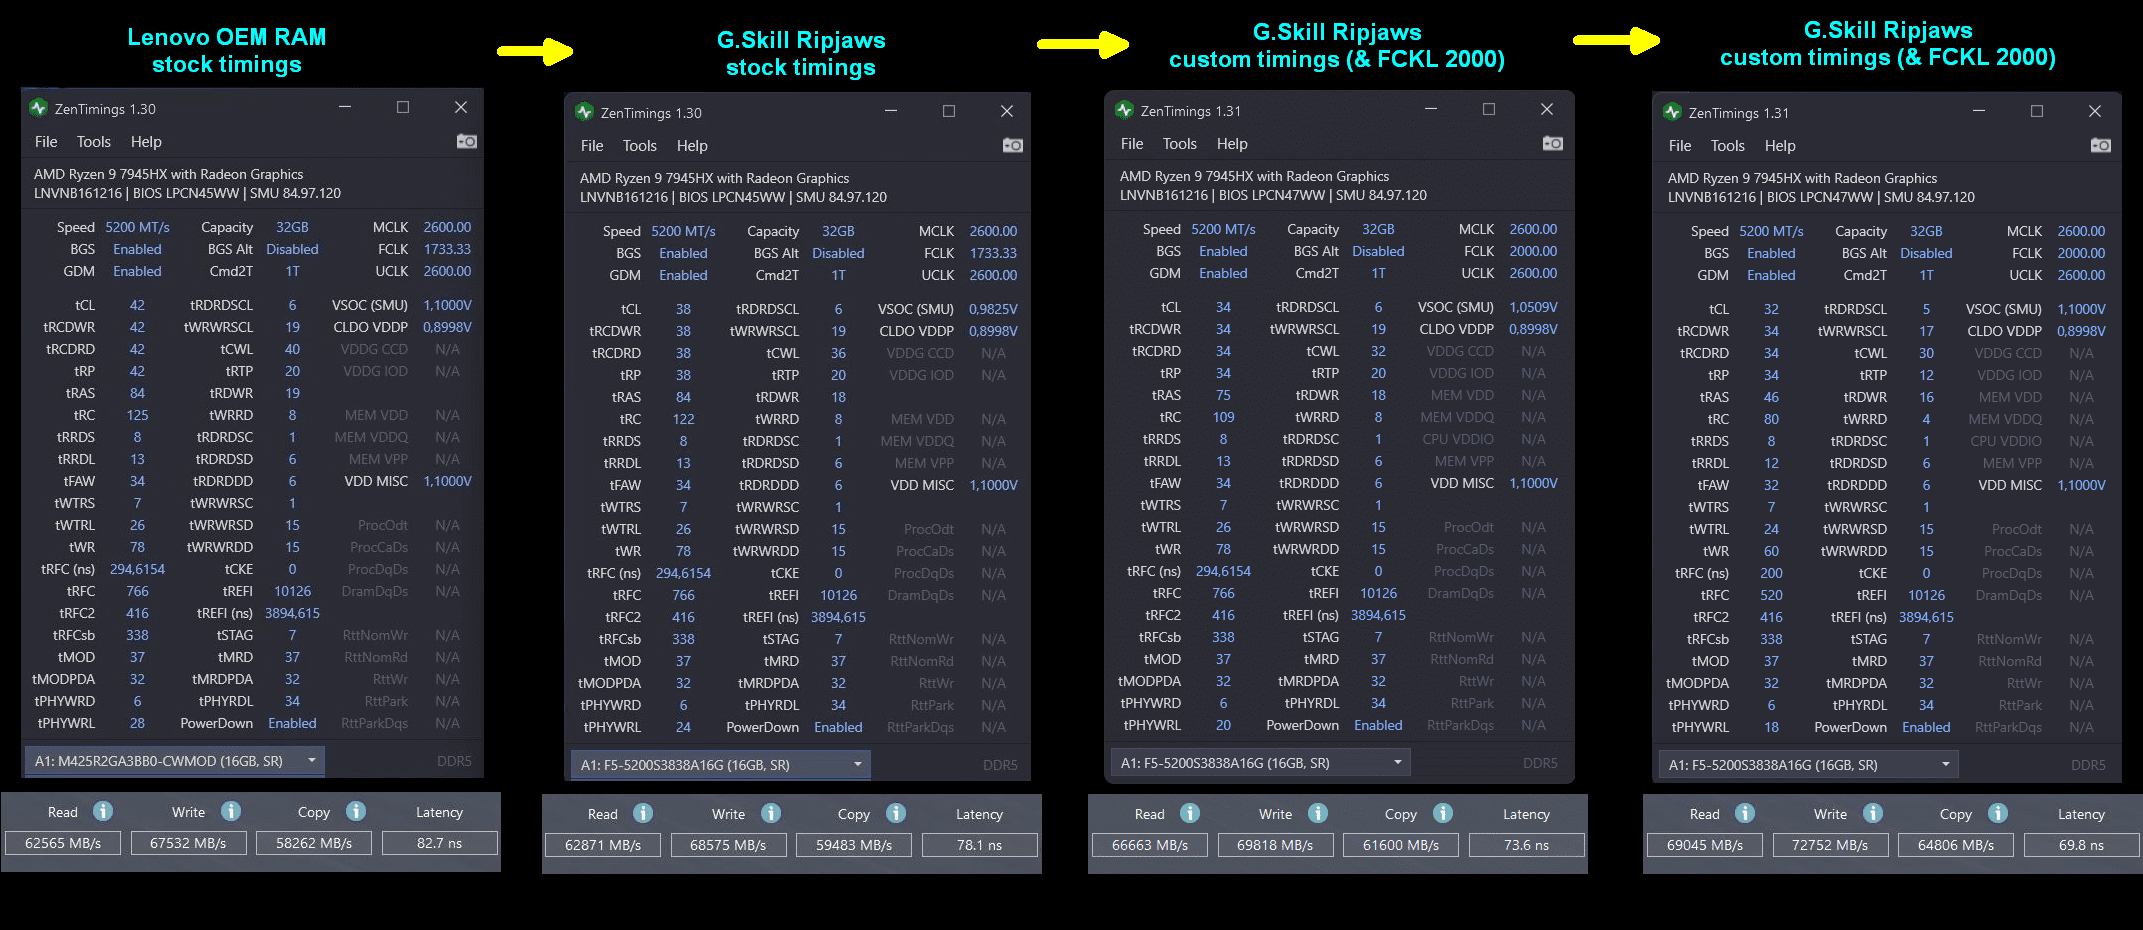Click ZenTimings app logo in G.Skill stock window
The image size is (2143, 930).
(585, 112)
